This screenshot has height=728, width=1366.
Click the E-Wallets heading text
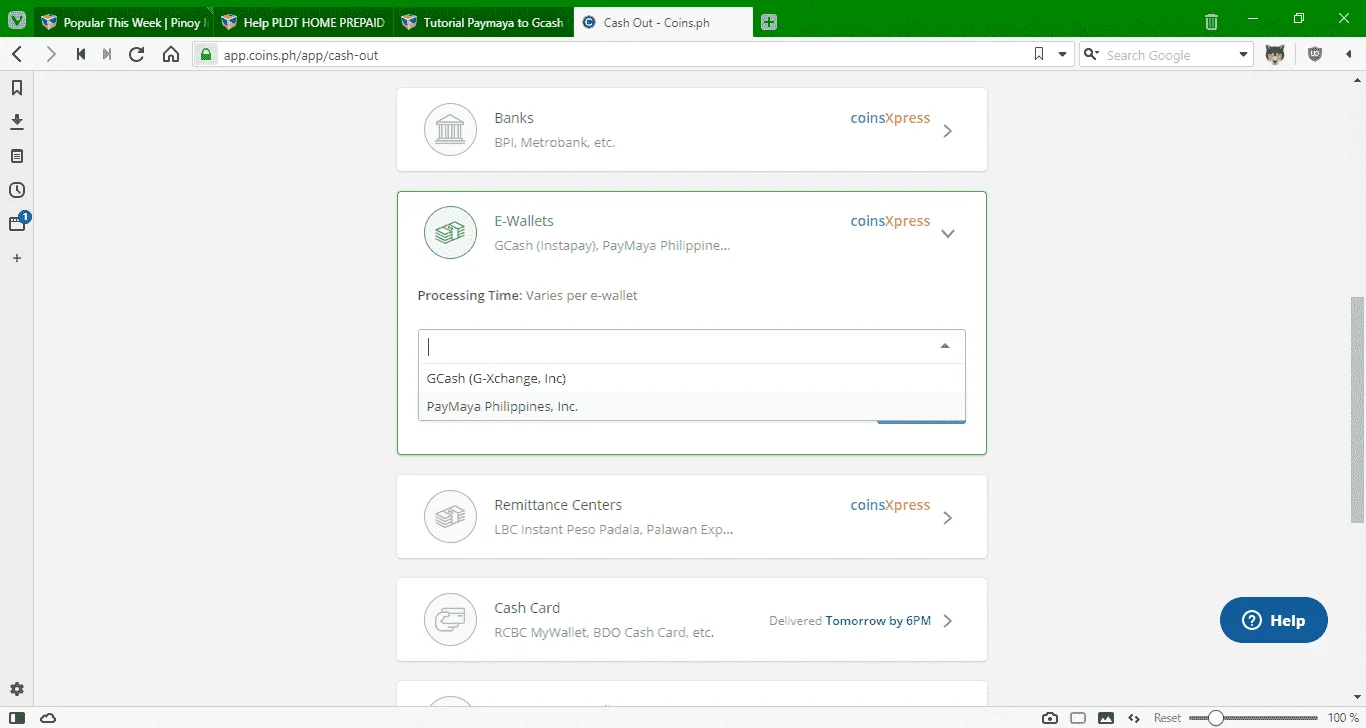(524, 221)
